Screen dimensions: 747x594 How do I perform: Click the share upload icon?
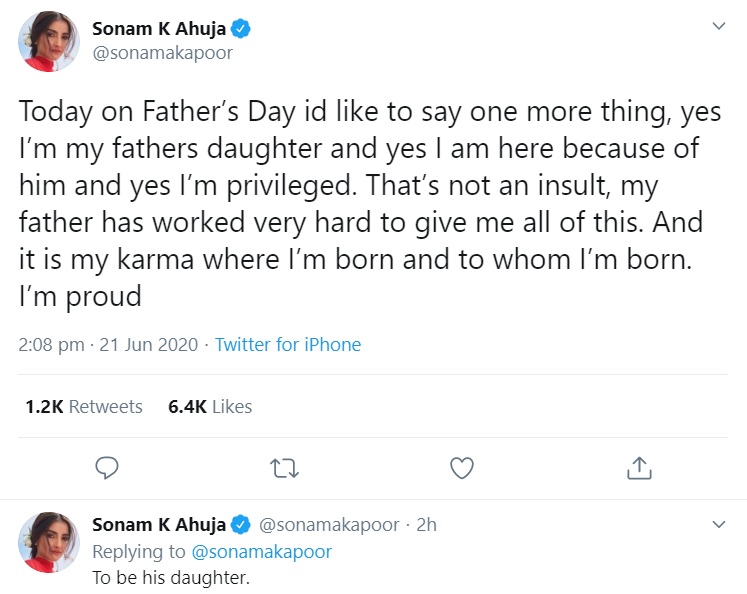(639, 467)
